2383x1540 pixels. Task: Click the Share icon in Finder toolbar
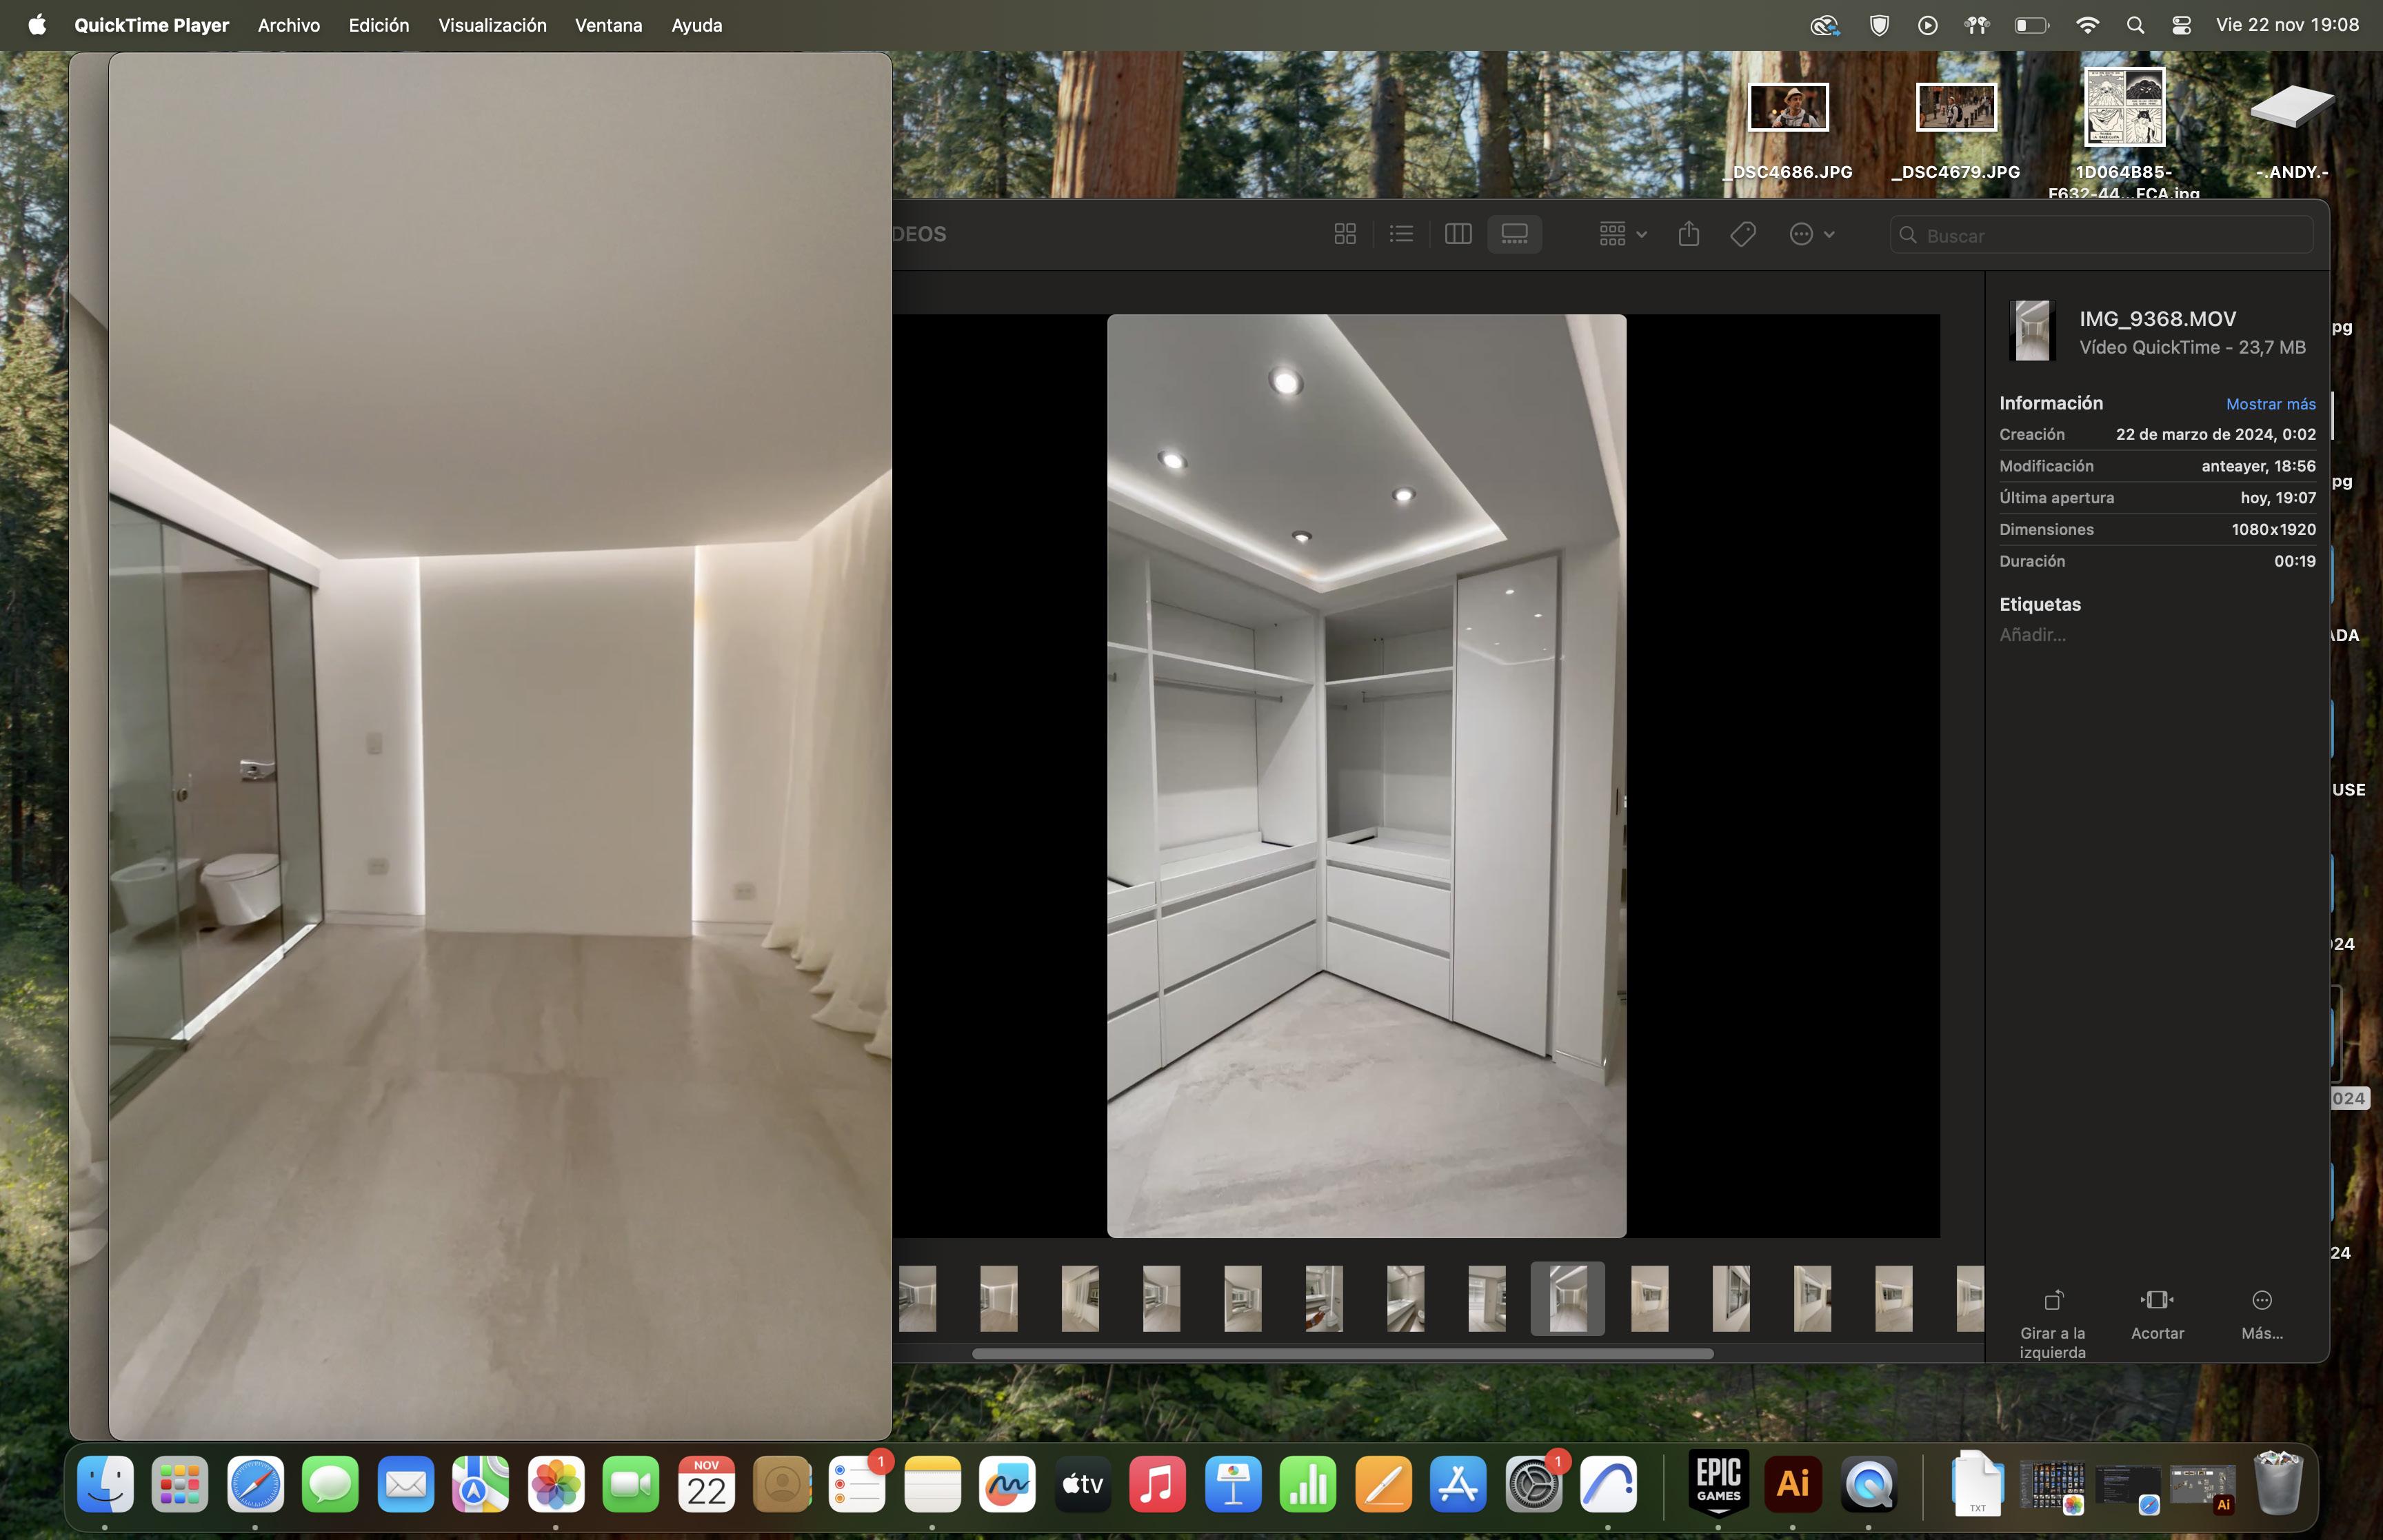pyautogui.click(x=1689, y=234)
